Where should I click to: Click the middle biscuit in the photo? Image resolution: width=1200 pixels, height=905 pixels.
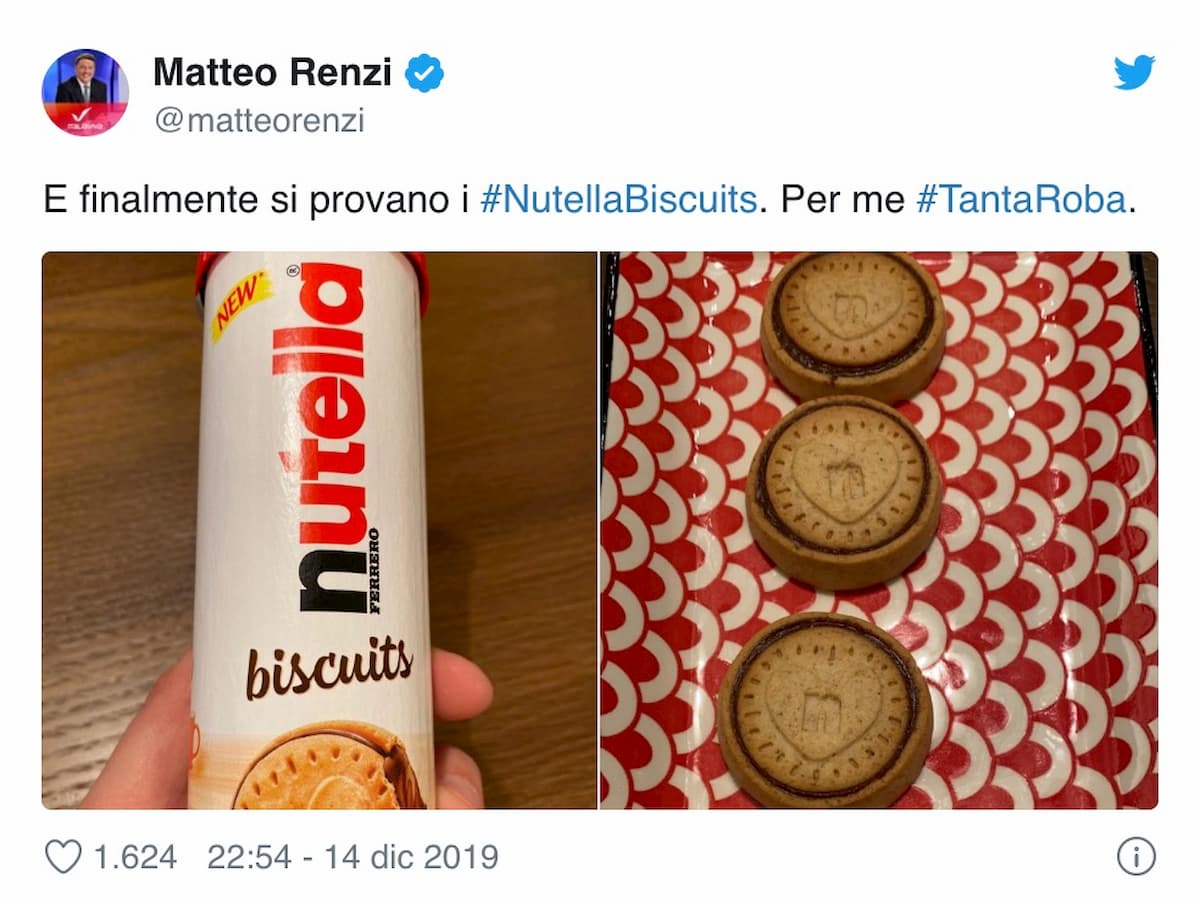click(x=843, y=492)
